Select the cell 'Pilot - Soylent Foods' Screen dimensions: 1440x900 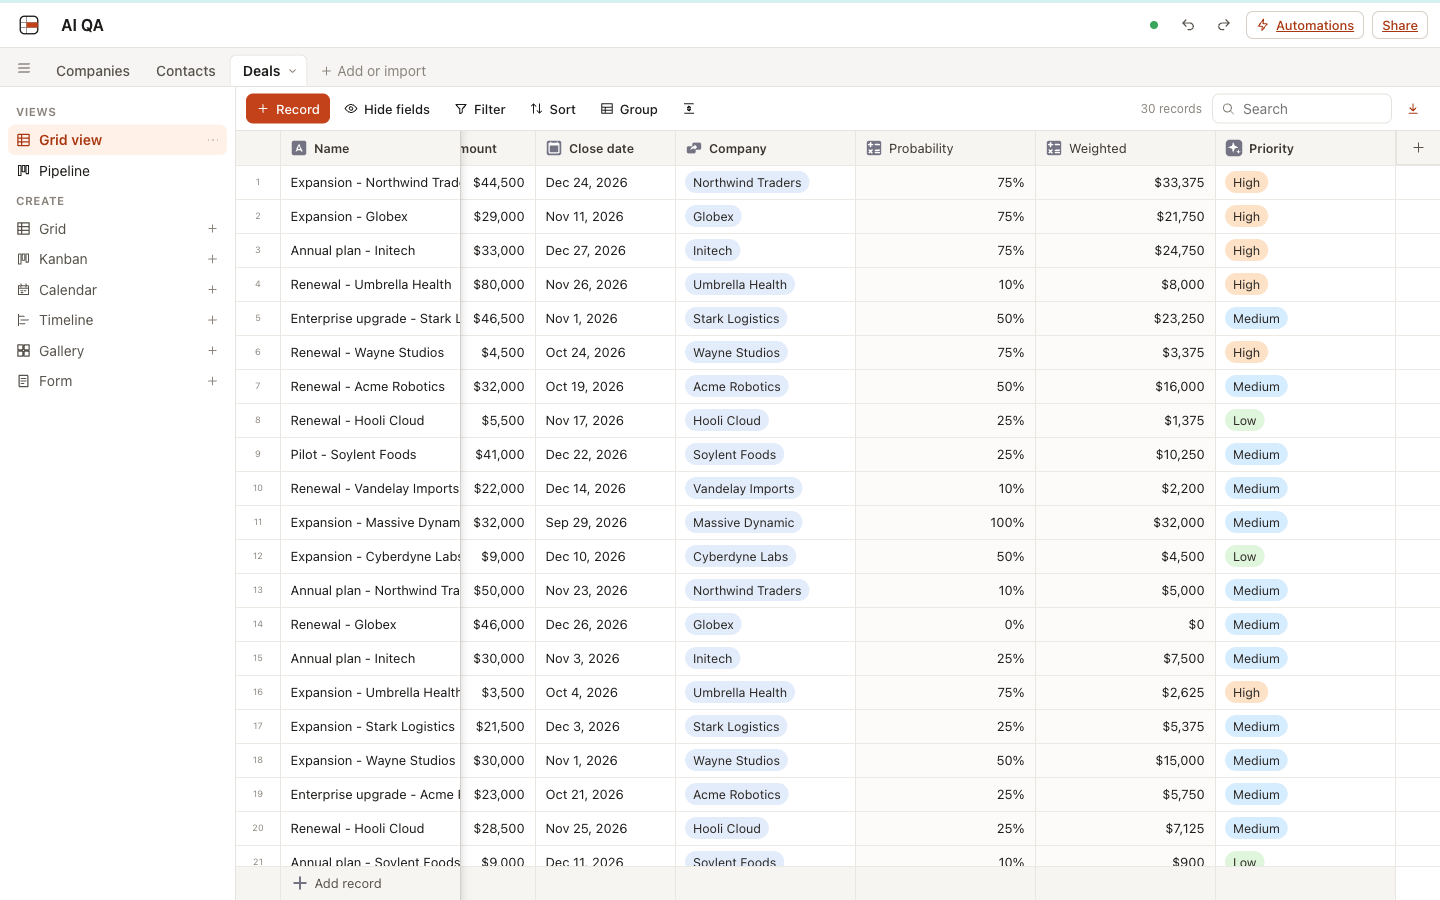tap(371, 455)
